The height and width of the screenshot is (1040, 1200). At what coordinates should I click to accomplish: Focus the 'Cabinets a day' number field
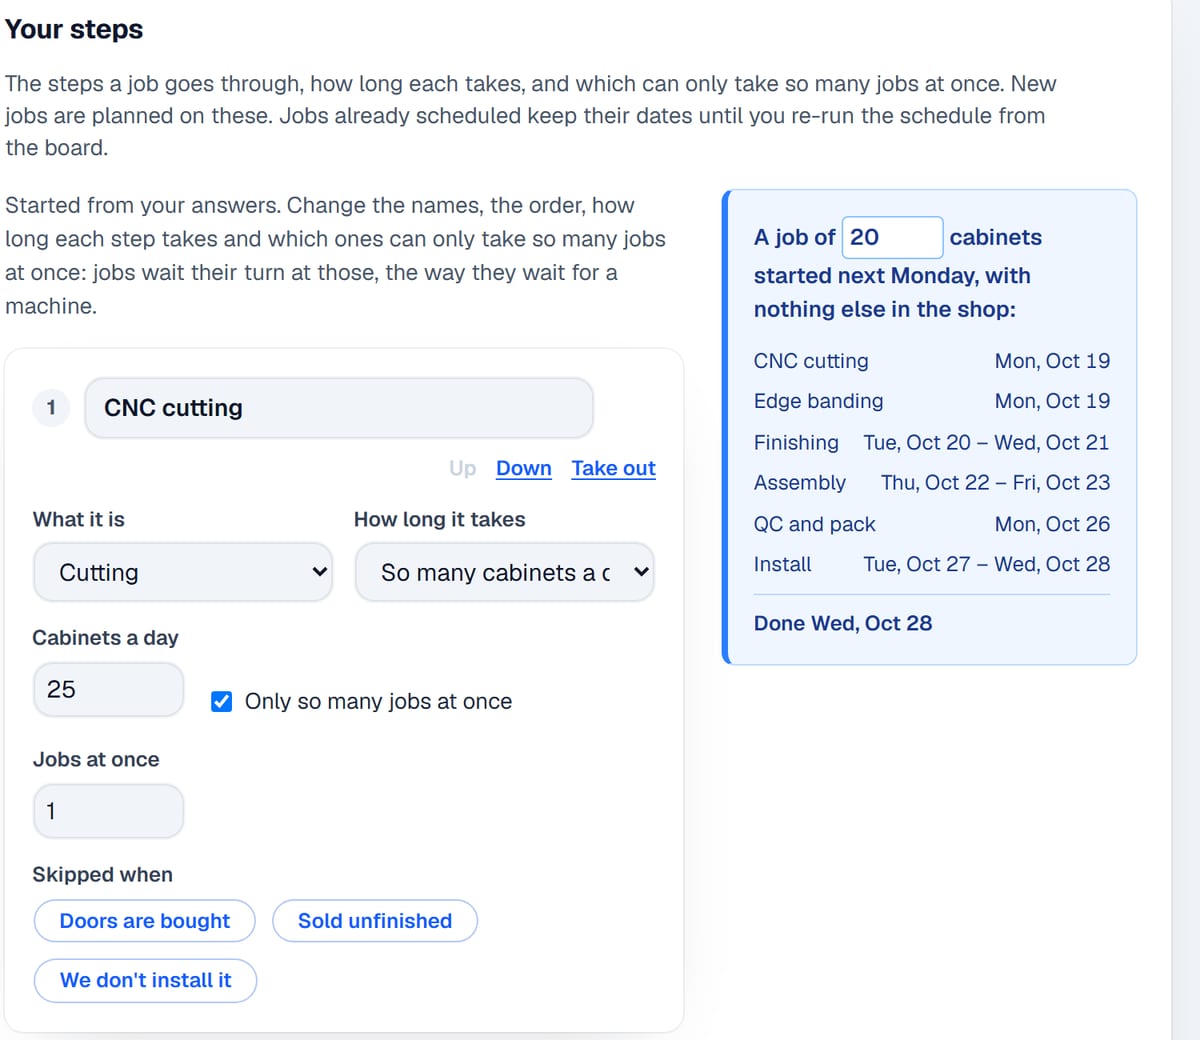[x=108, y=689]
